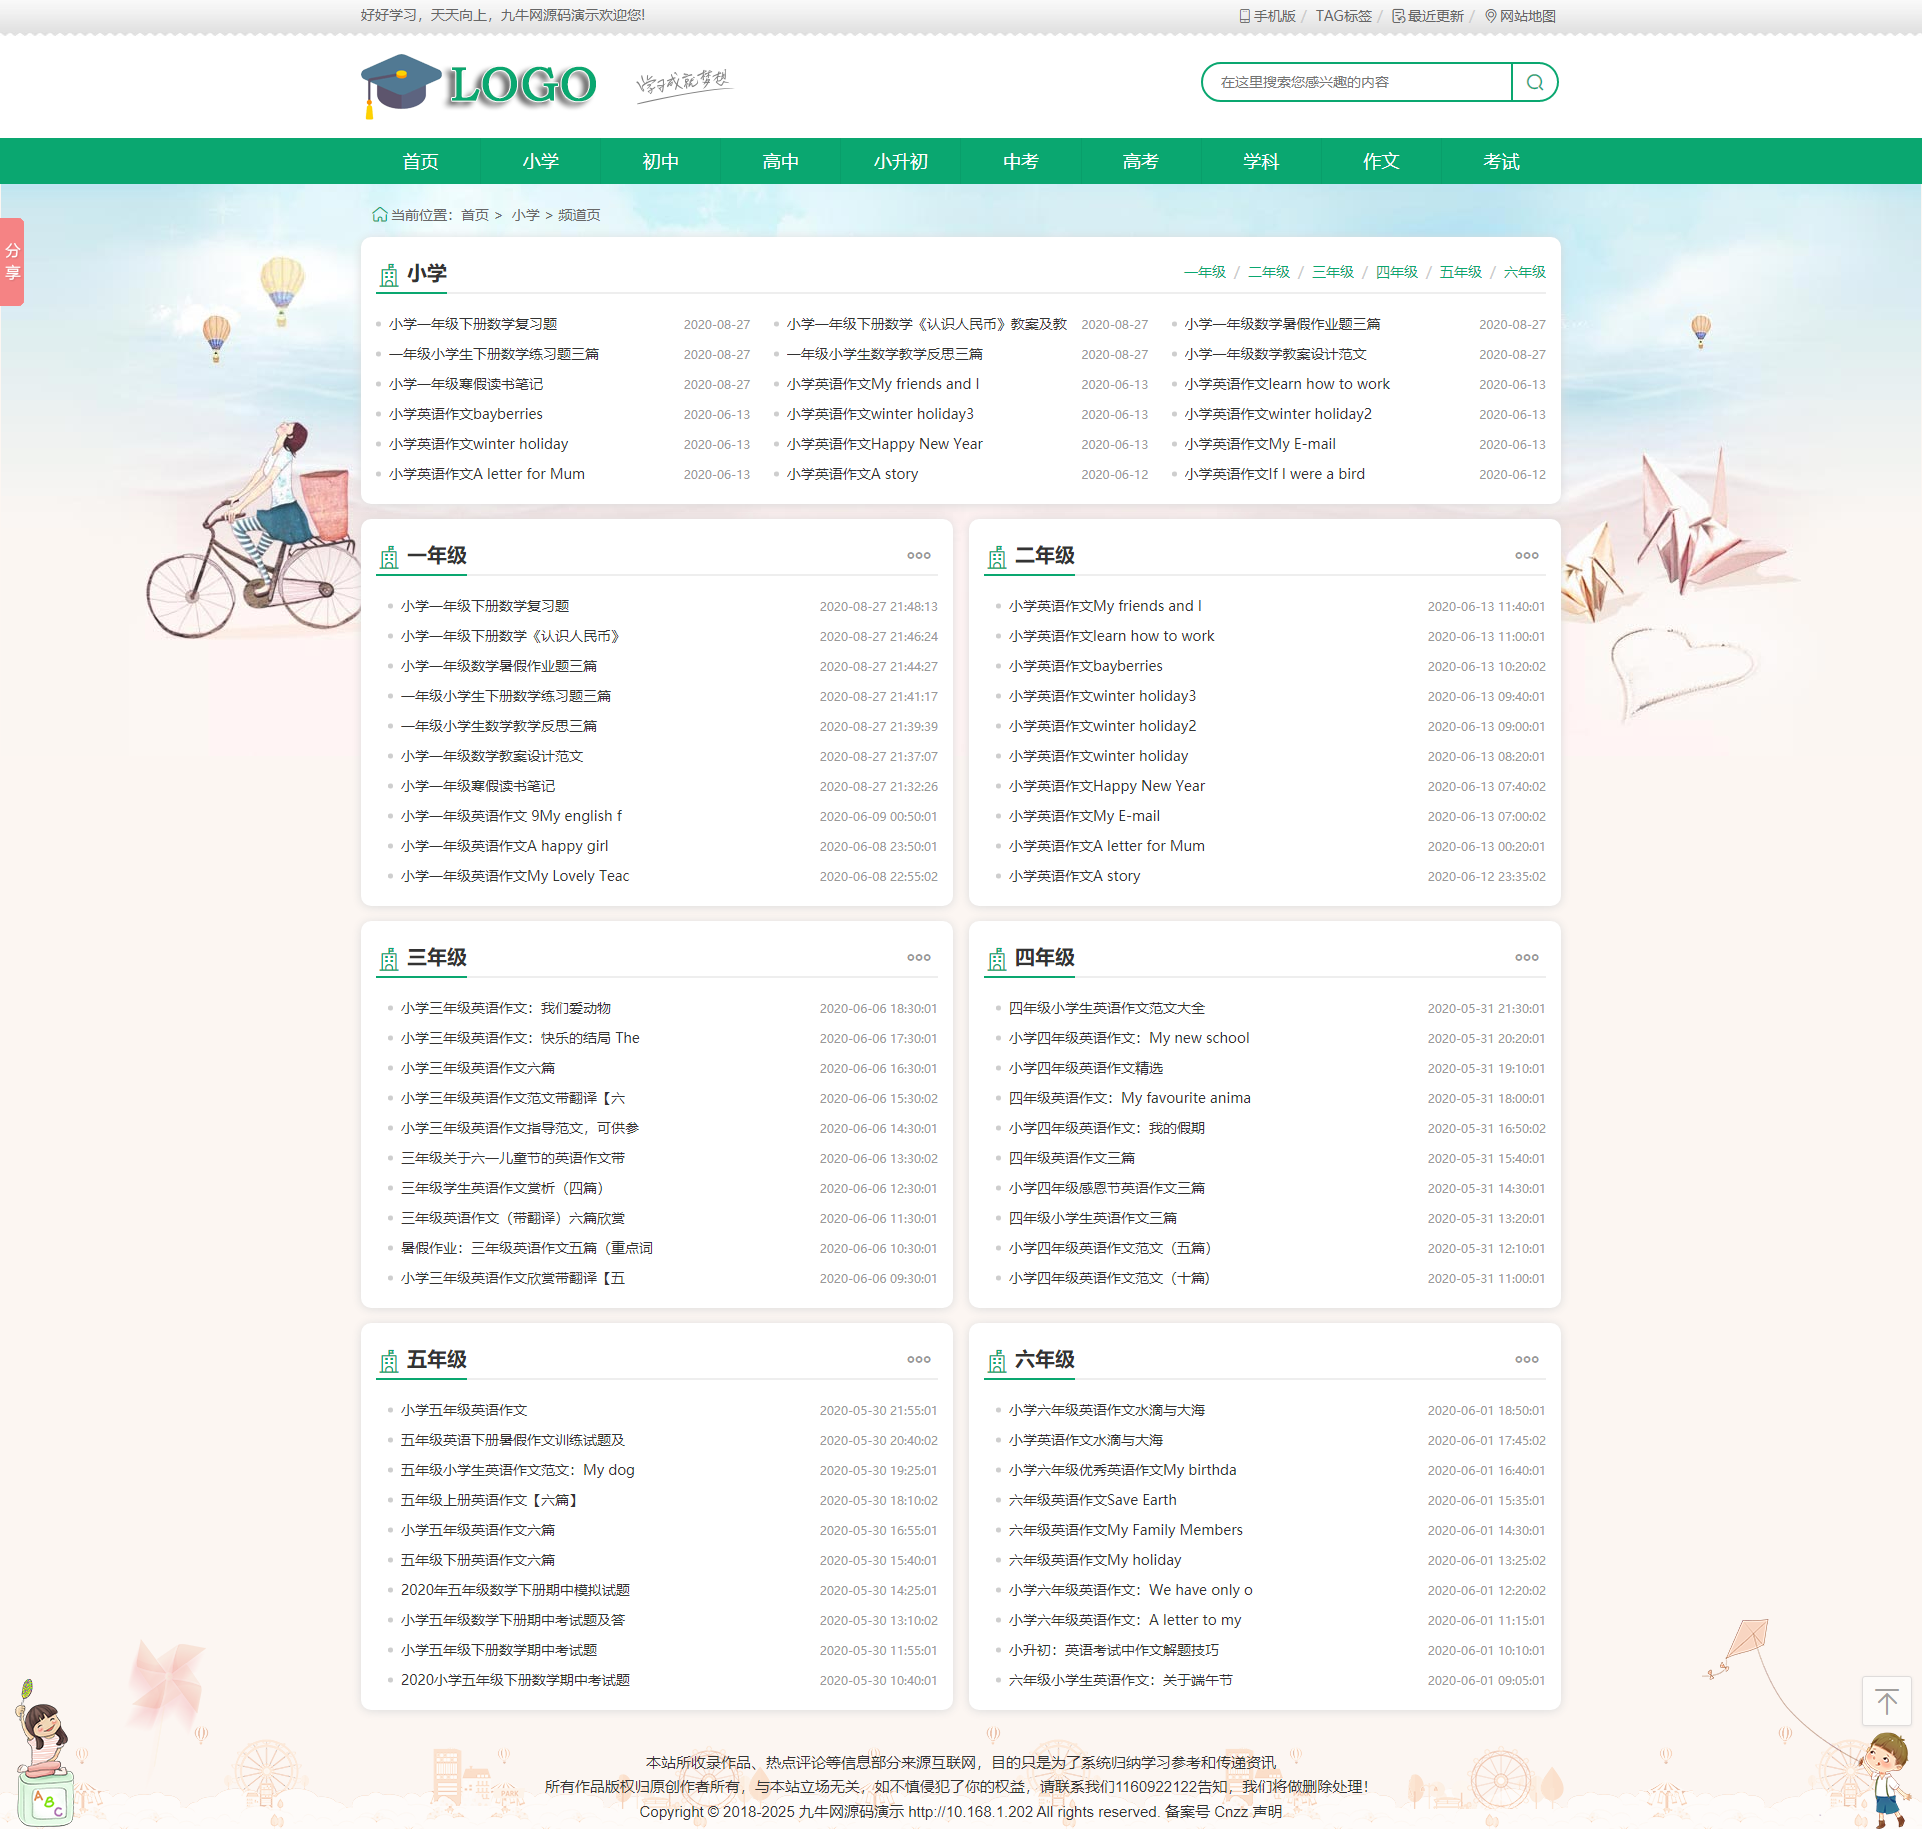This screenshot has width=1922, height=1829.
Task: Open the 最近更新 recent updates link
Action: click(1428, 16)
